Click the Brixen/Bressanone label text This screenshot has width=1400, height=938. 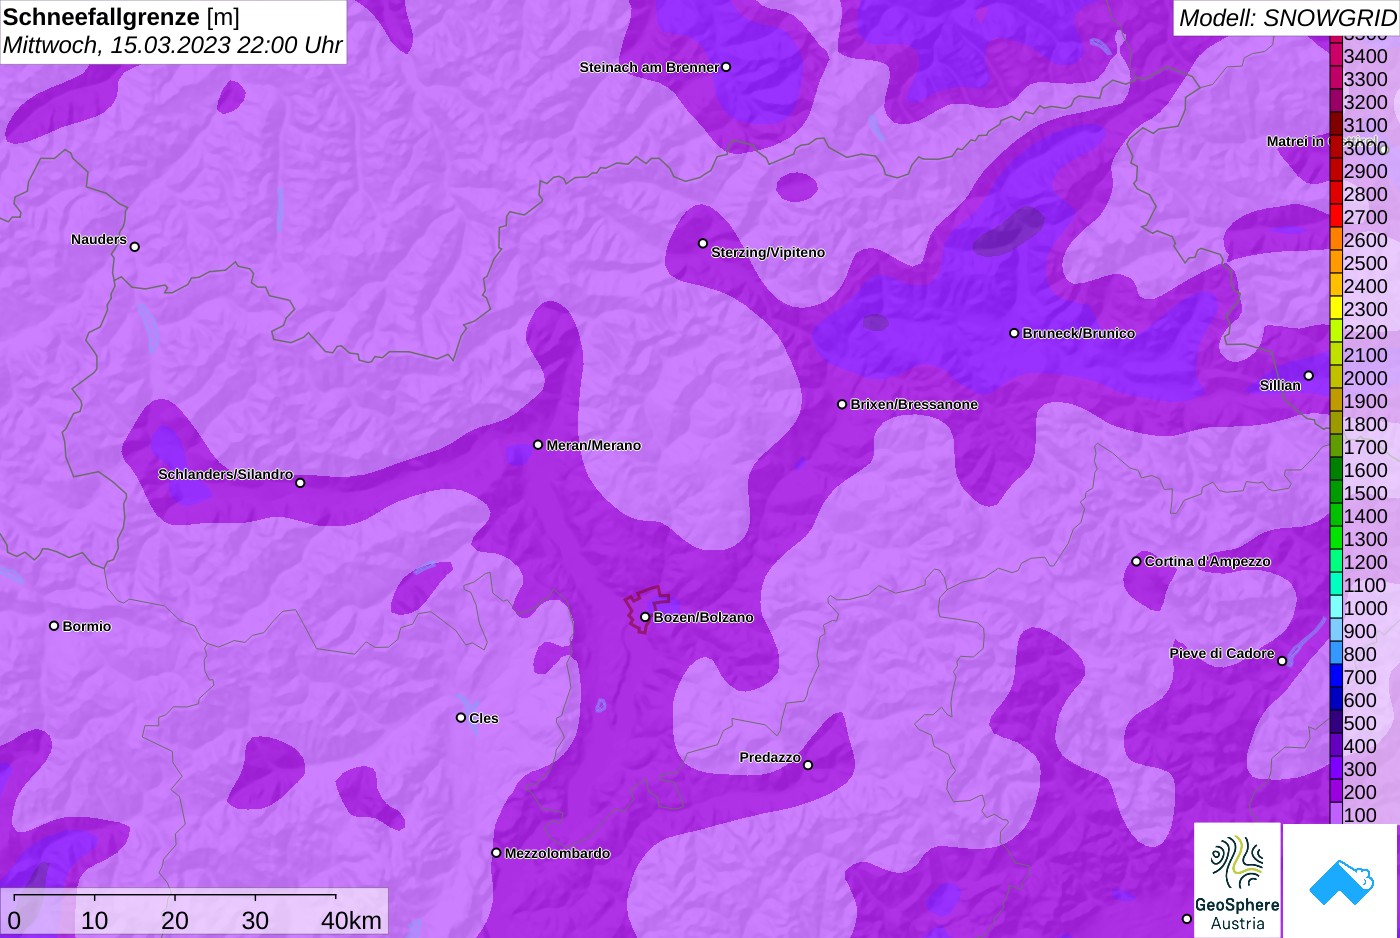914,404
